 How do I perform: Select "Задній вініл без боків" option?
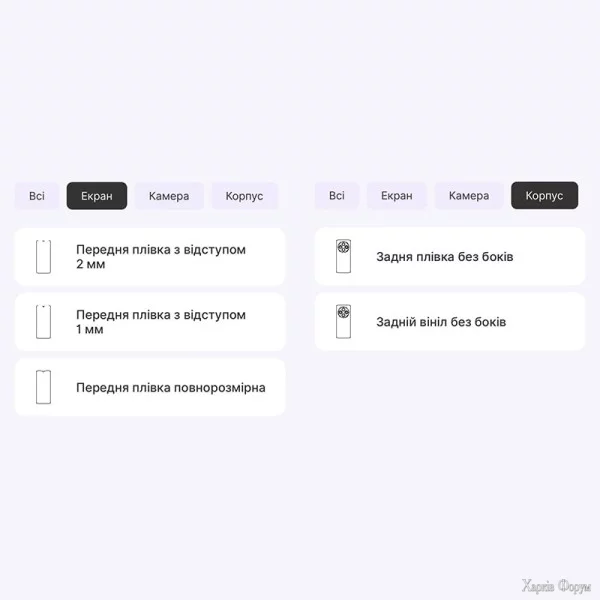(441, 322)
